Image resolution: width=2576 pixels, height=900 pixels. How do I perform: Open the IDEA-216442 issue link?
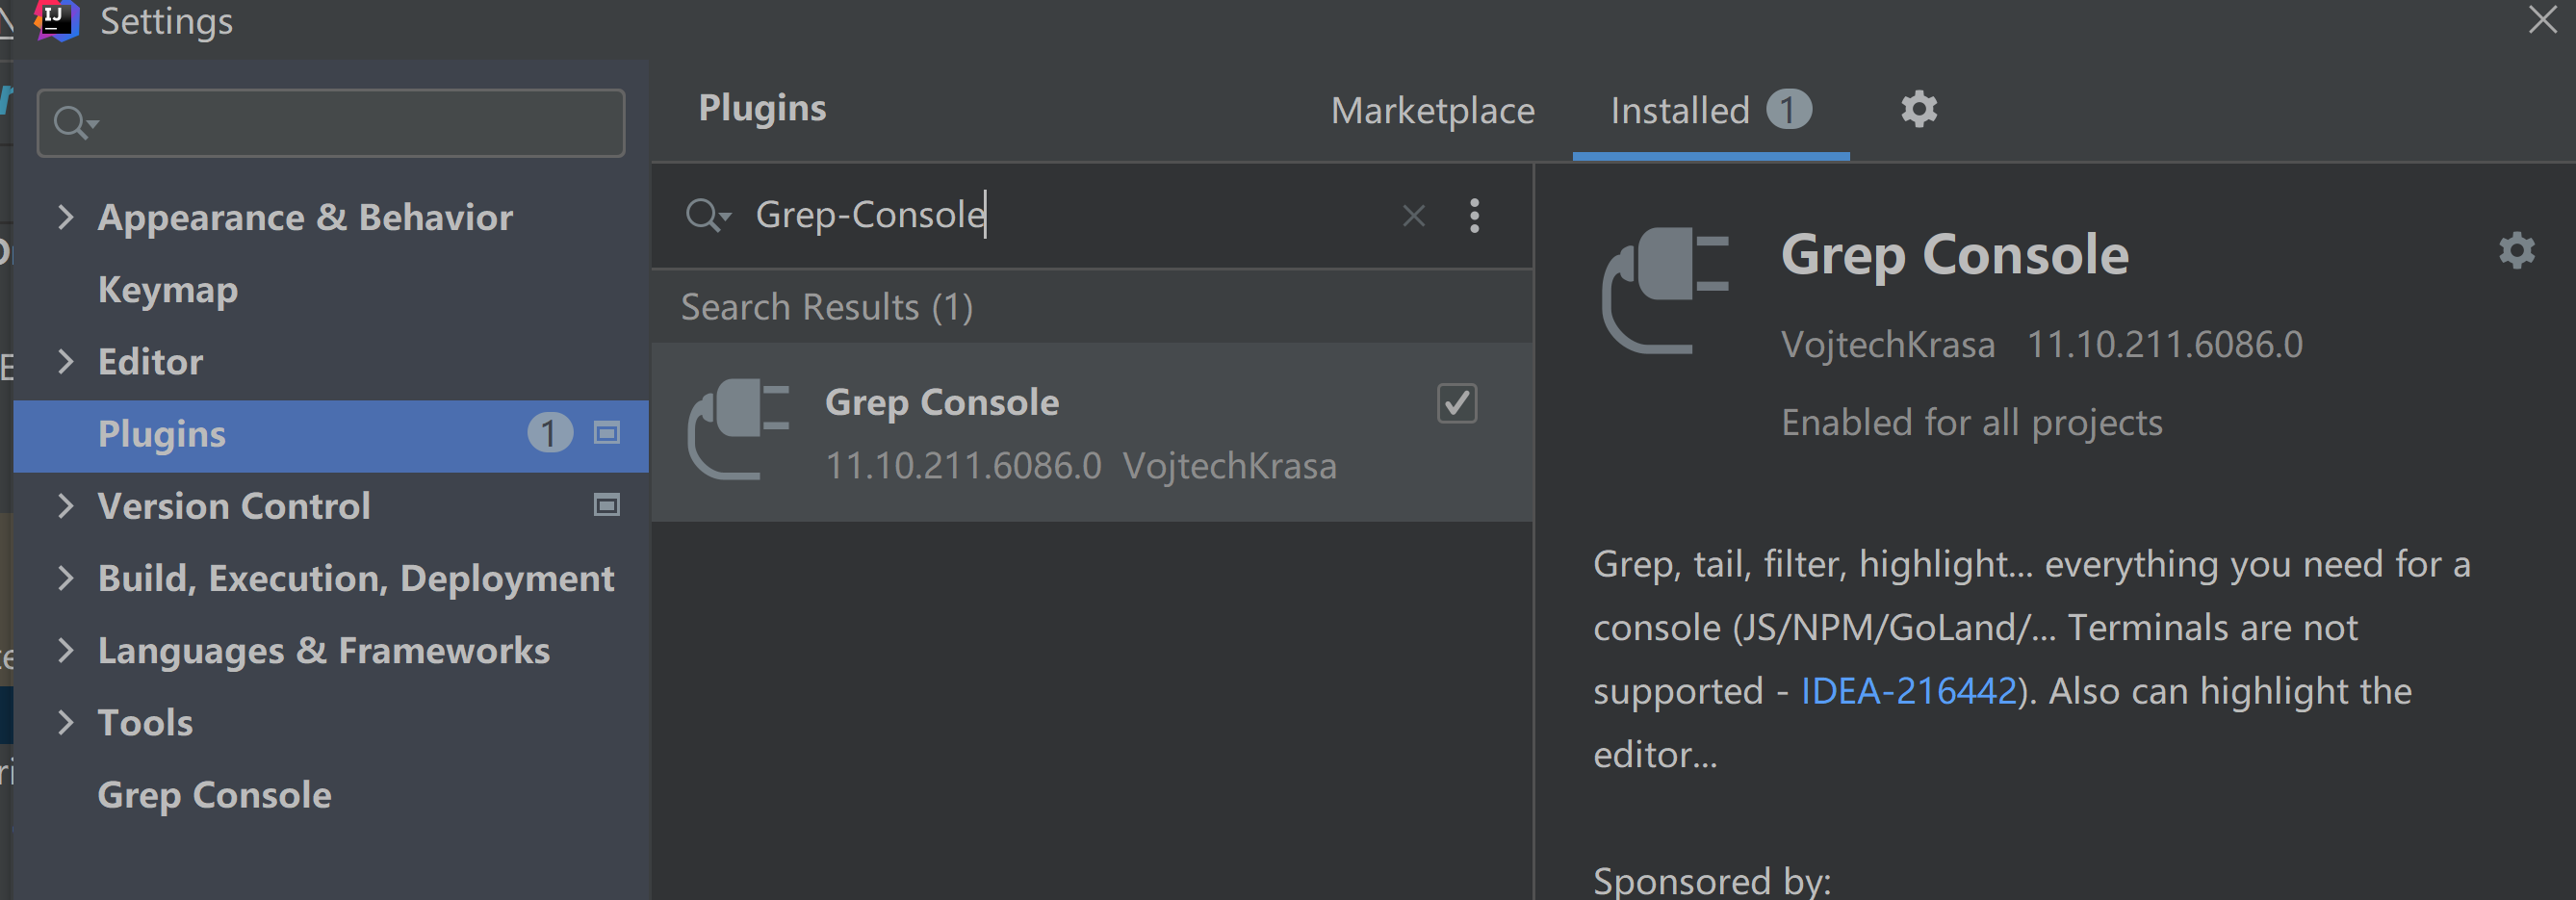click(1908, 691)
